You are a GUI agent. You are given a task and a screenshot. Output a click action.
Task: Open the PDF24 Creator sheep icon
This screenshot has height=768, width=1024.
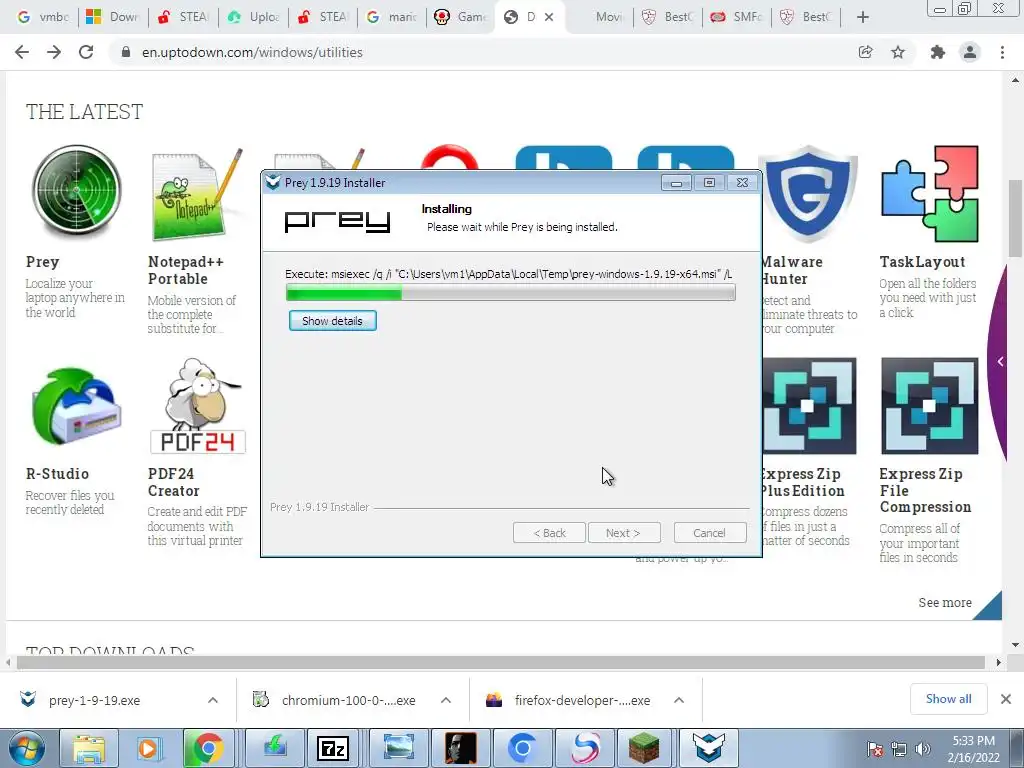click(197, 406)
